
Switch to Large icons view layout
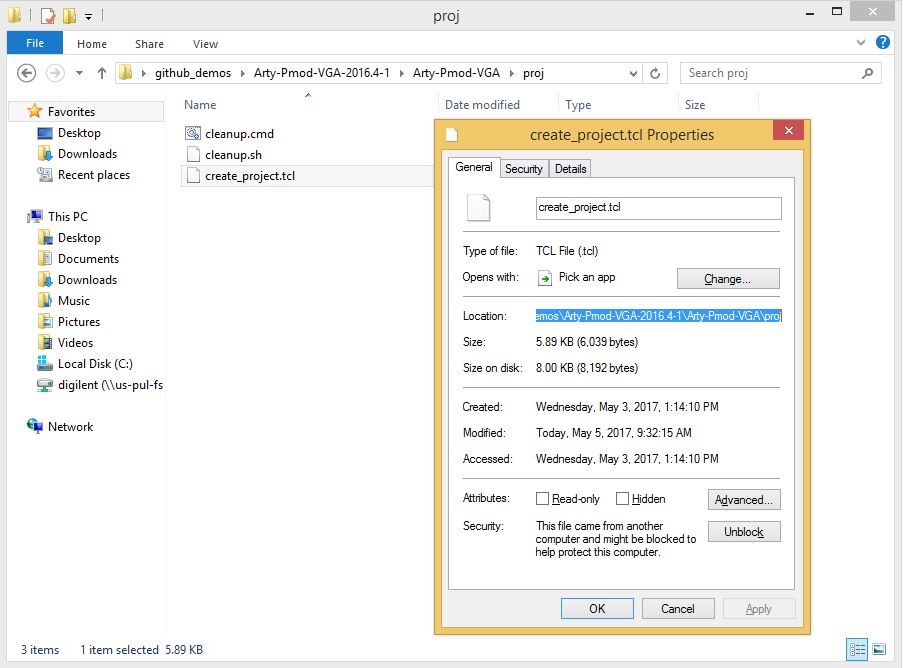pyautogui.click(x=879, y=650)
